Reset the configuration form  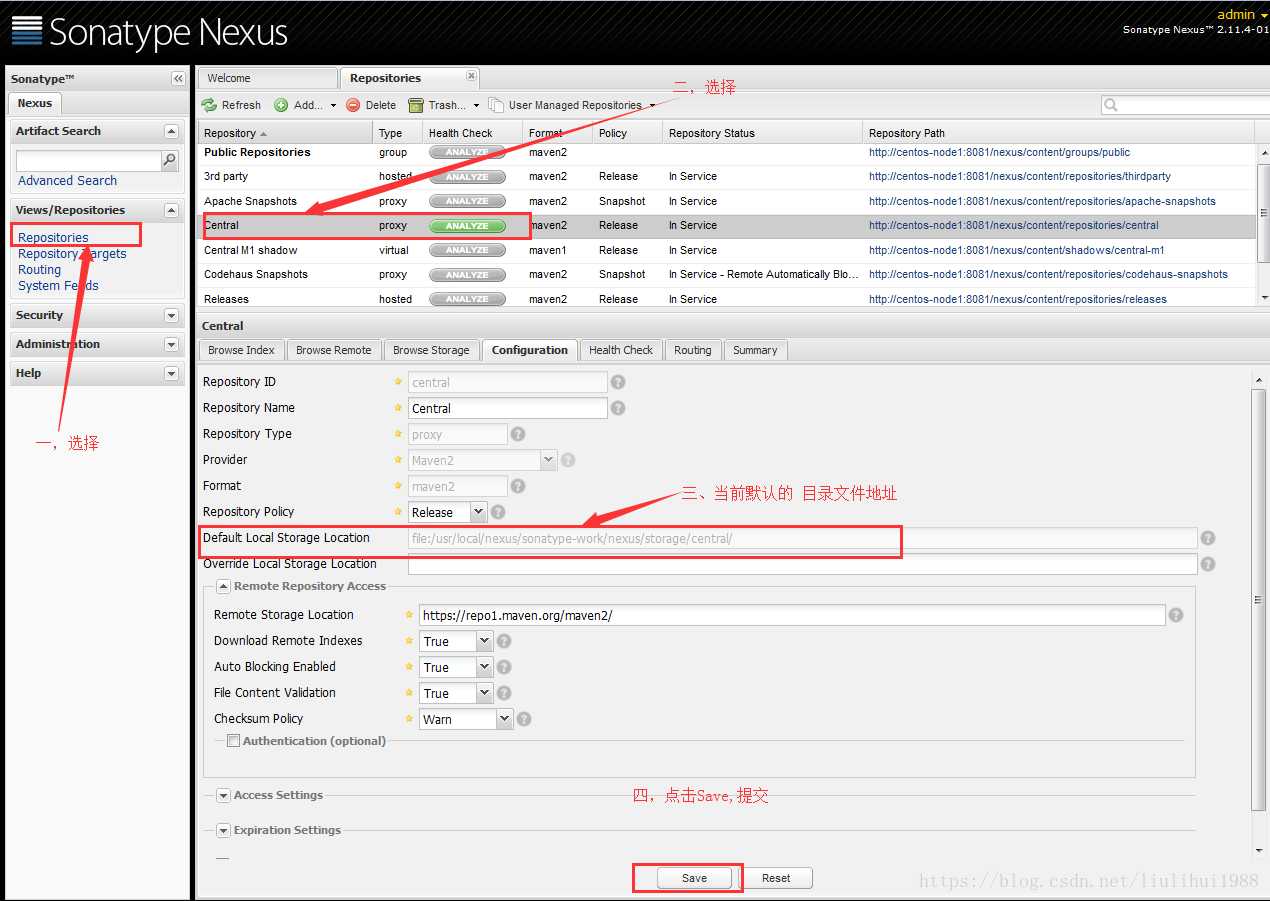click(776, 878)
